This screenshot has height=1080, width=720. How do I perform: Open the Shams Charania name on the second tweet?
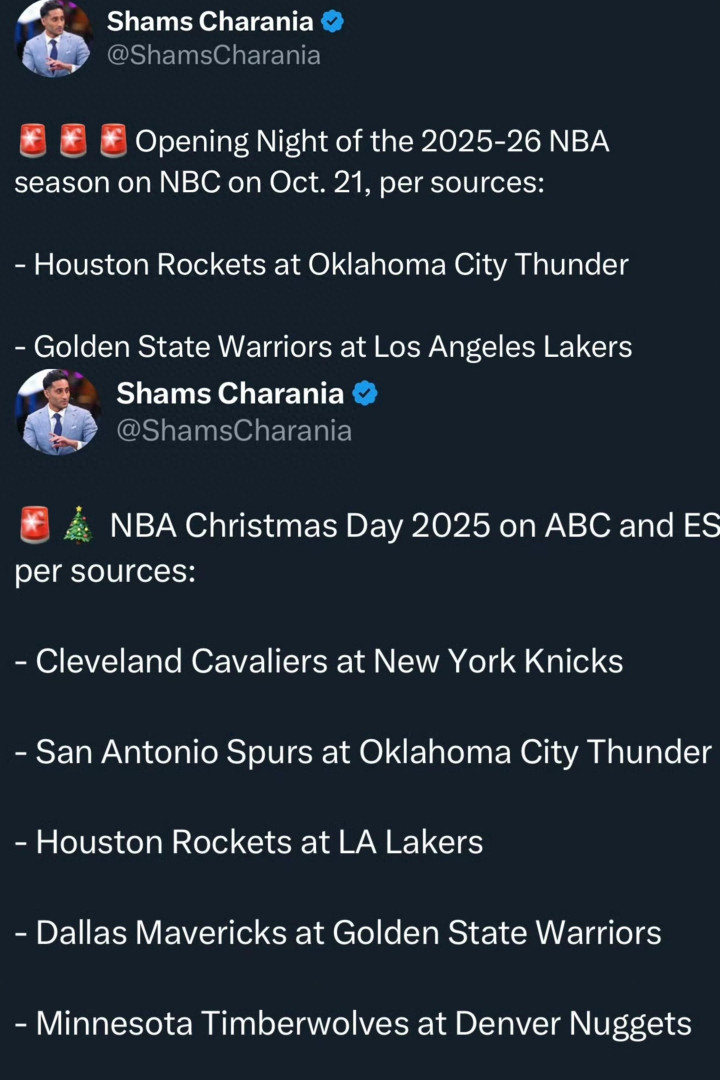coord(230,394)
